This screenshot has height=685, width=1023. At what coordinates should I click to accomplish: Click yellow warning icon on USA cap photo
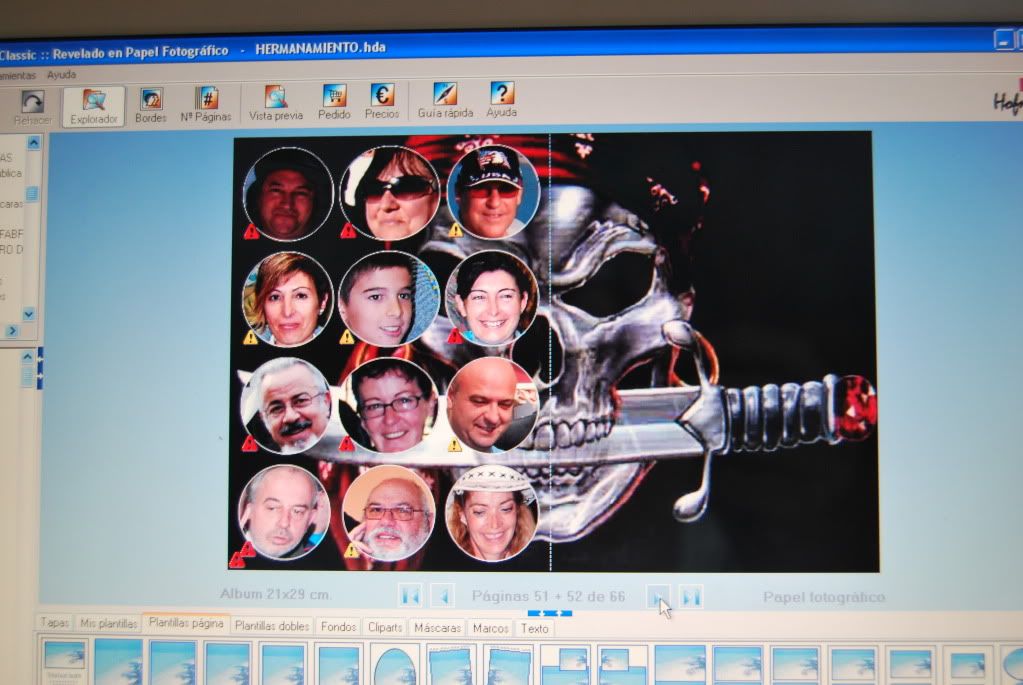[455, 230]
